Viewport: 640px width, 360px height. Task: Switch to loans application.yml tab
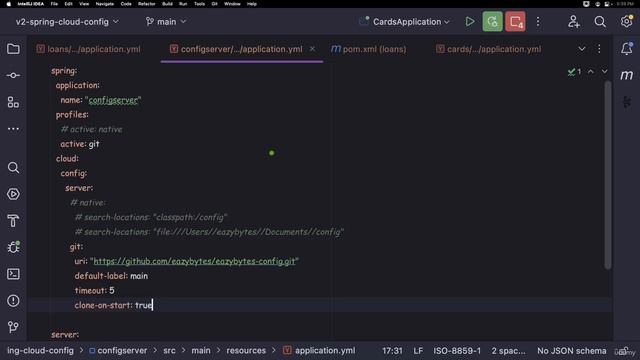89,49
